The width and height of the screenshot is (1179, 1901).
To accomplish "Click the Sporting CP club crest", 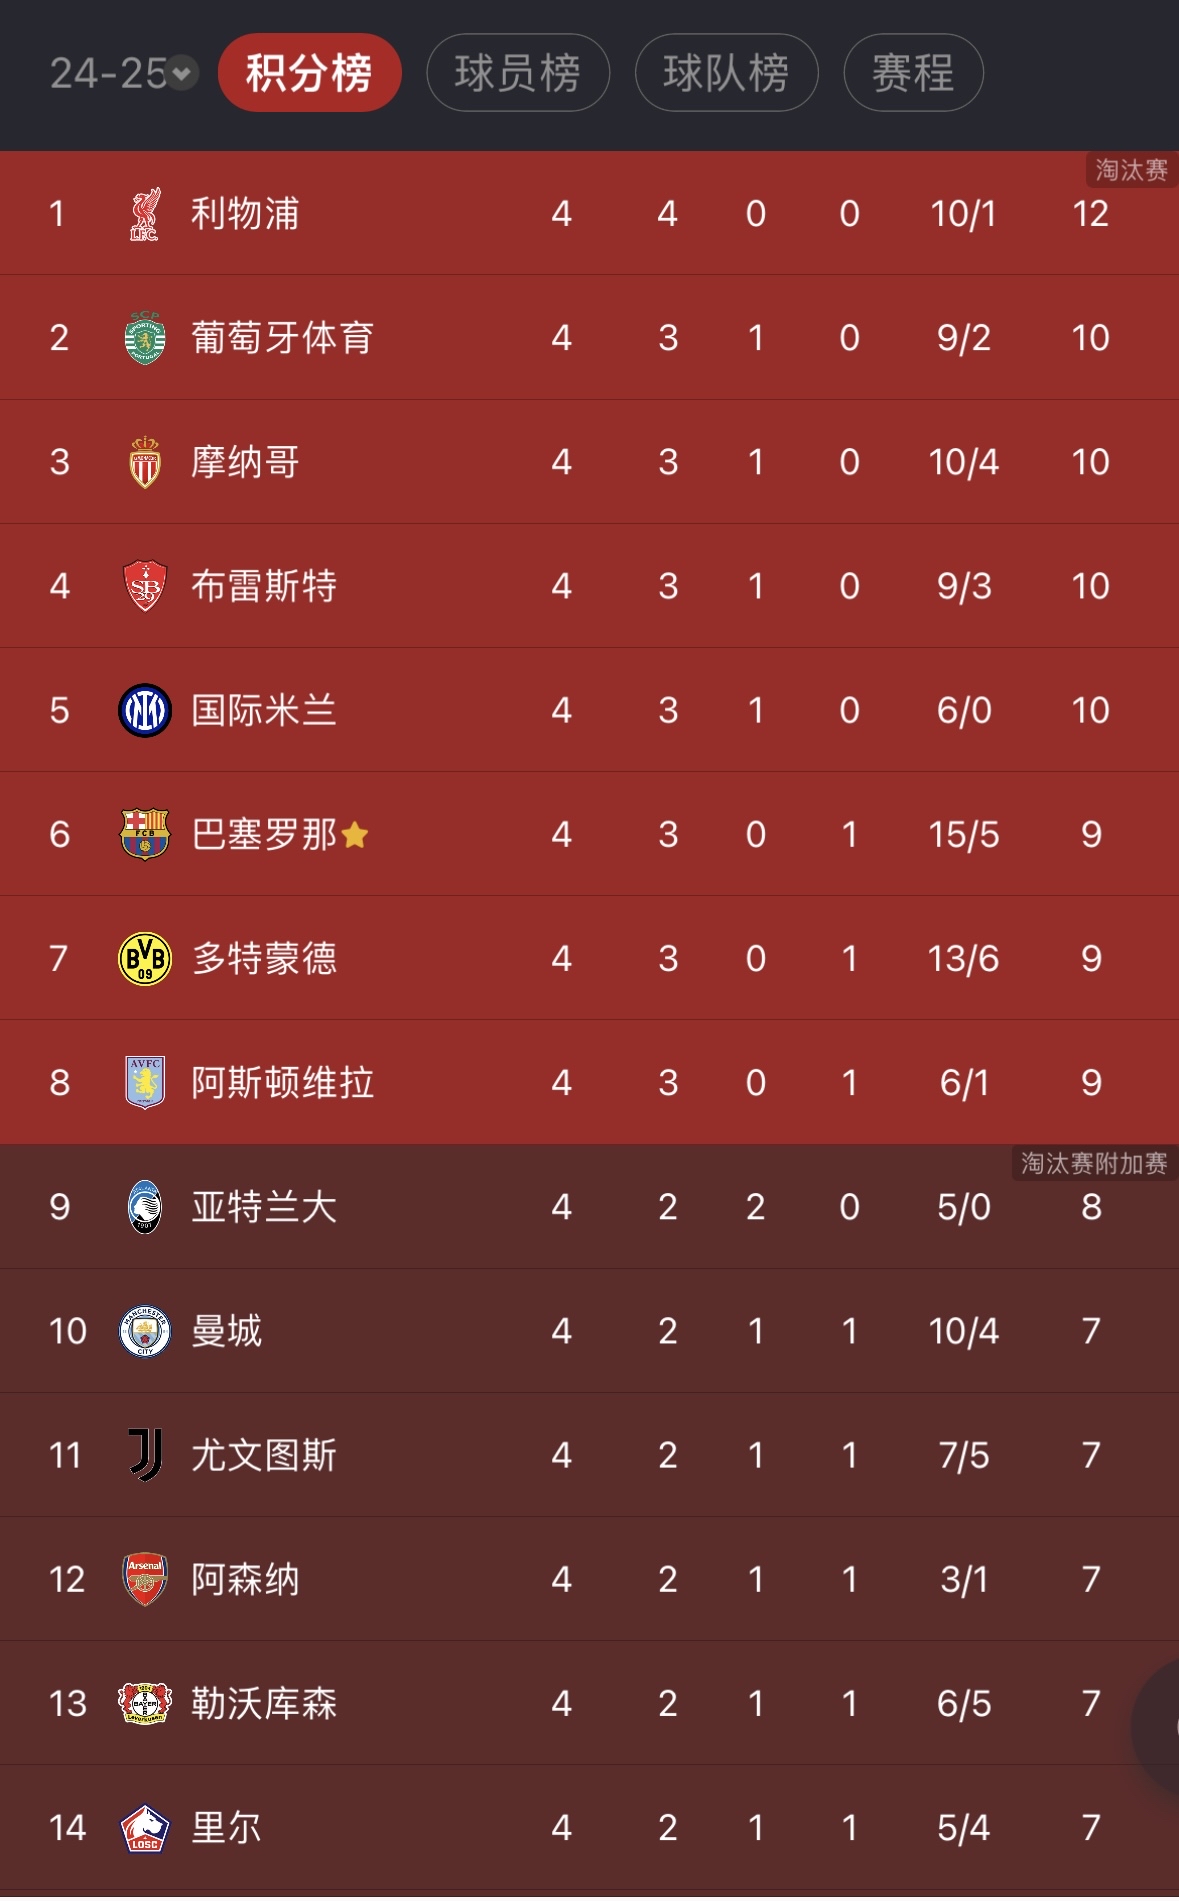I will click(145, 338).
